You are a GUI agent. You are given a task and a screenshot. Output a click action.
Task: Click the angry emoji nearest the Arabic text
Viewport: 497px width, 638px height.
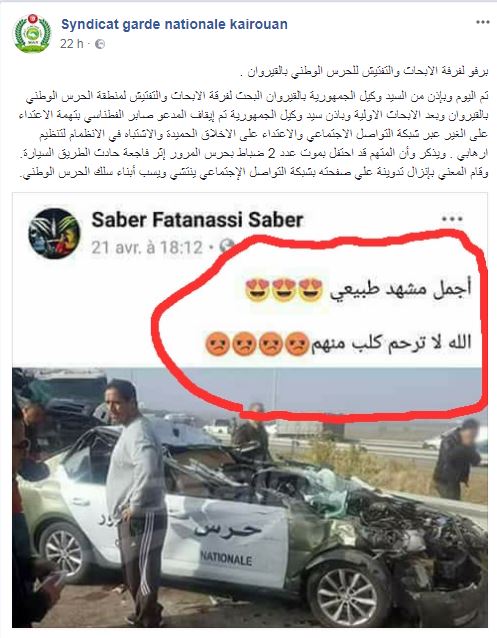click(298, 344)
